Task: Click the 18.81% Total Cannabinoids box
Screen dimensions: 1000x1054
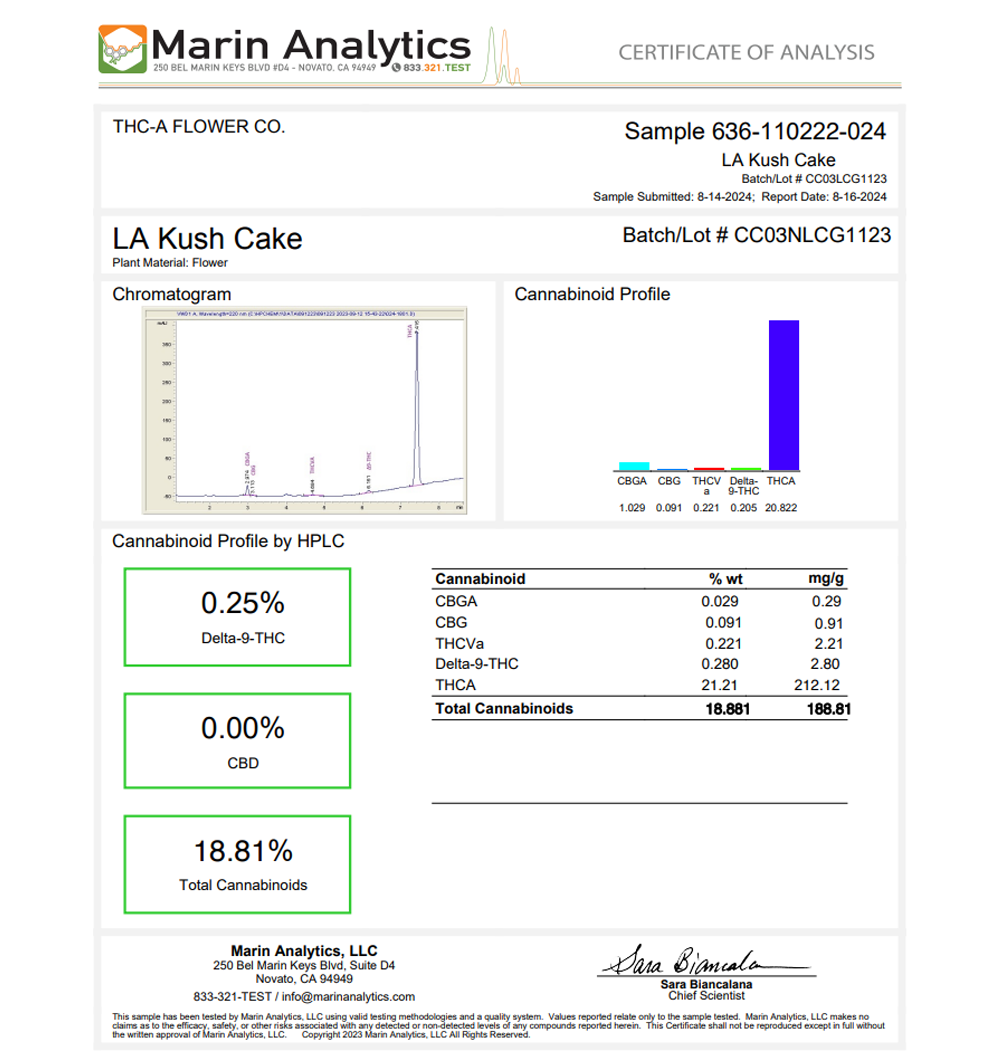Action: click(237, 864)
